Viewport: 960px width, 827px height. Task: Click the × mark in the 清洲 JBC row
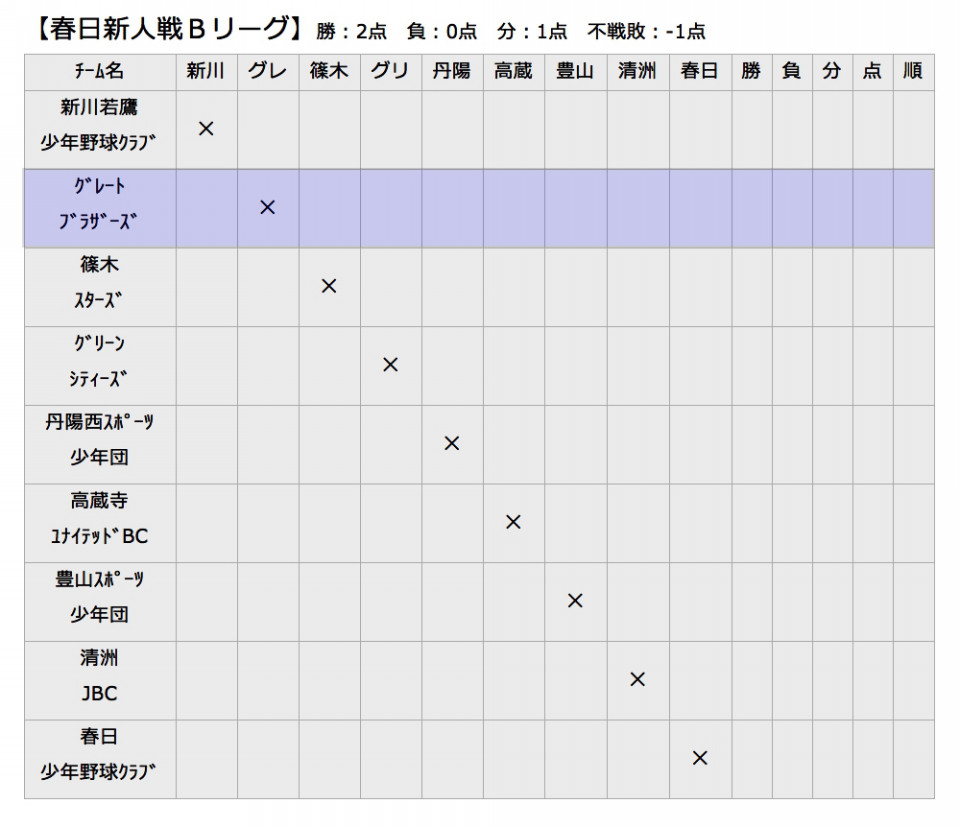[637, 679]
